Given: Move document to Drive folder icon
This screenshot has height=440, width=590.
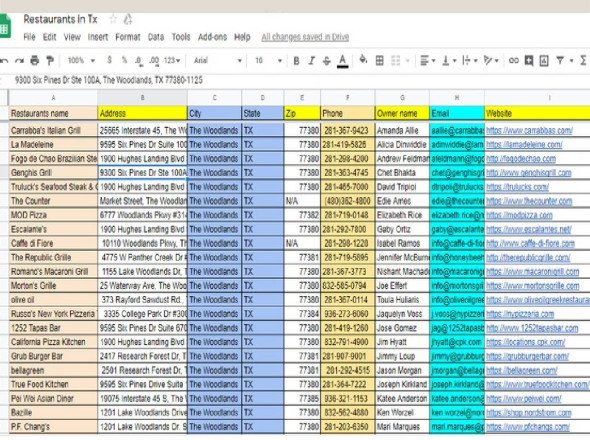Looking at the screenshot, I should point(128,19).
